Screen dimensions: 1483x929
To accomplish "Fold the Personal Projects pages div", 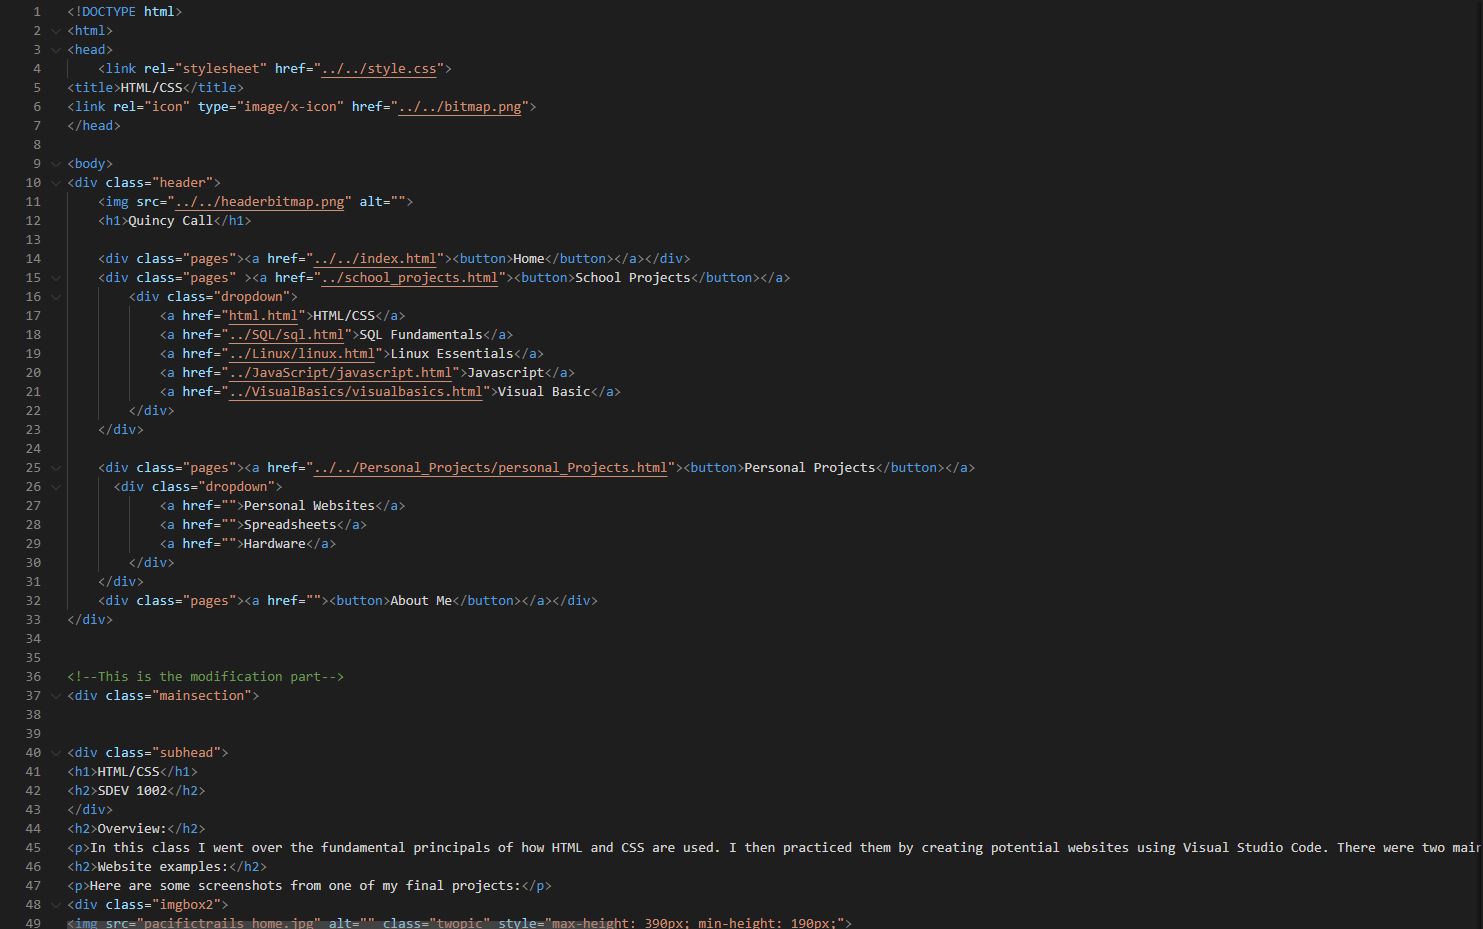I will (56, 468).
